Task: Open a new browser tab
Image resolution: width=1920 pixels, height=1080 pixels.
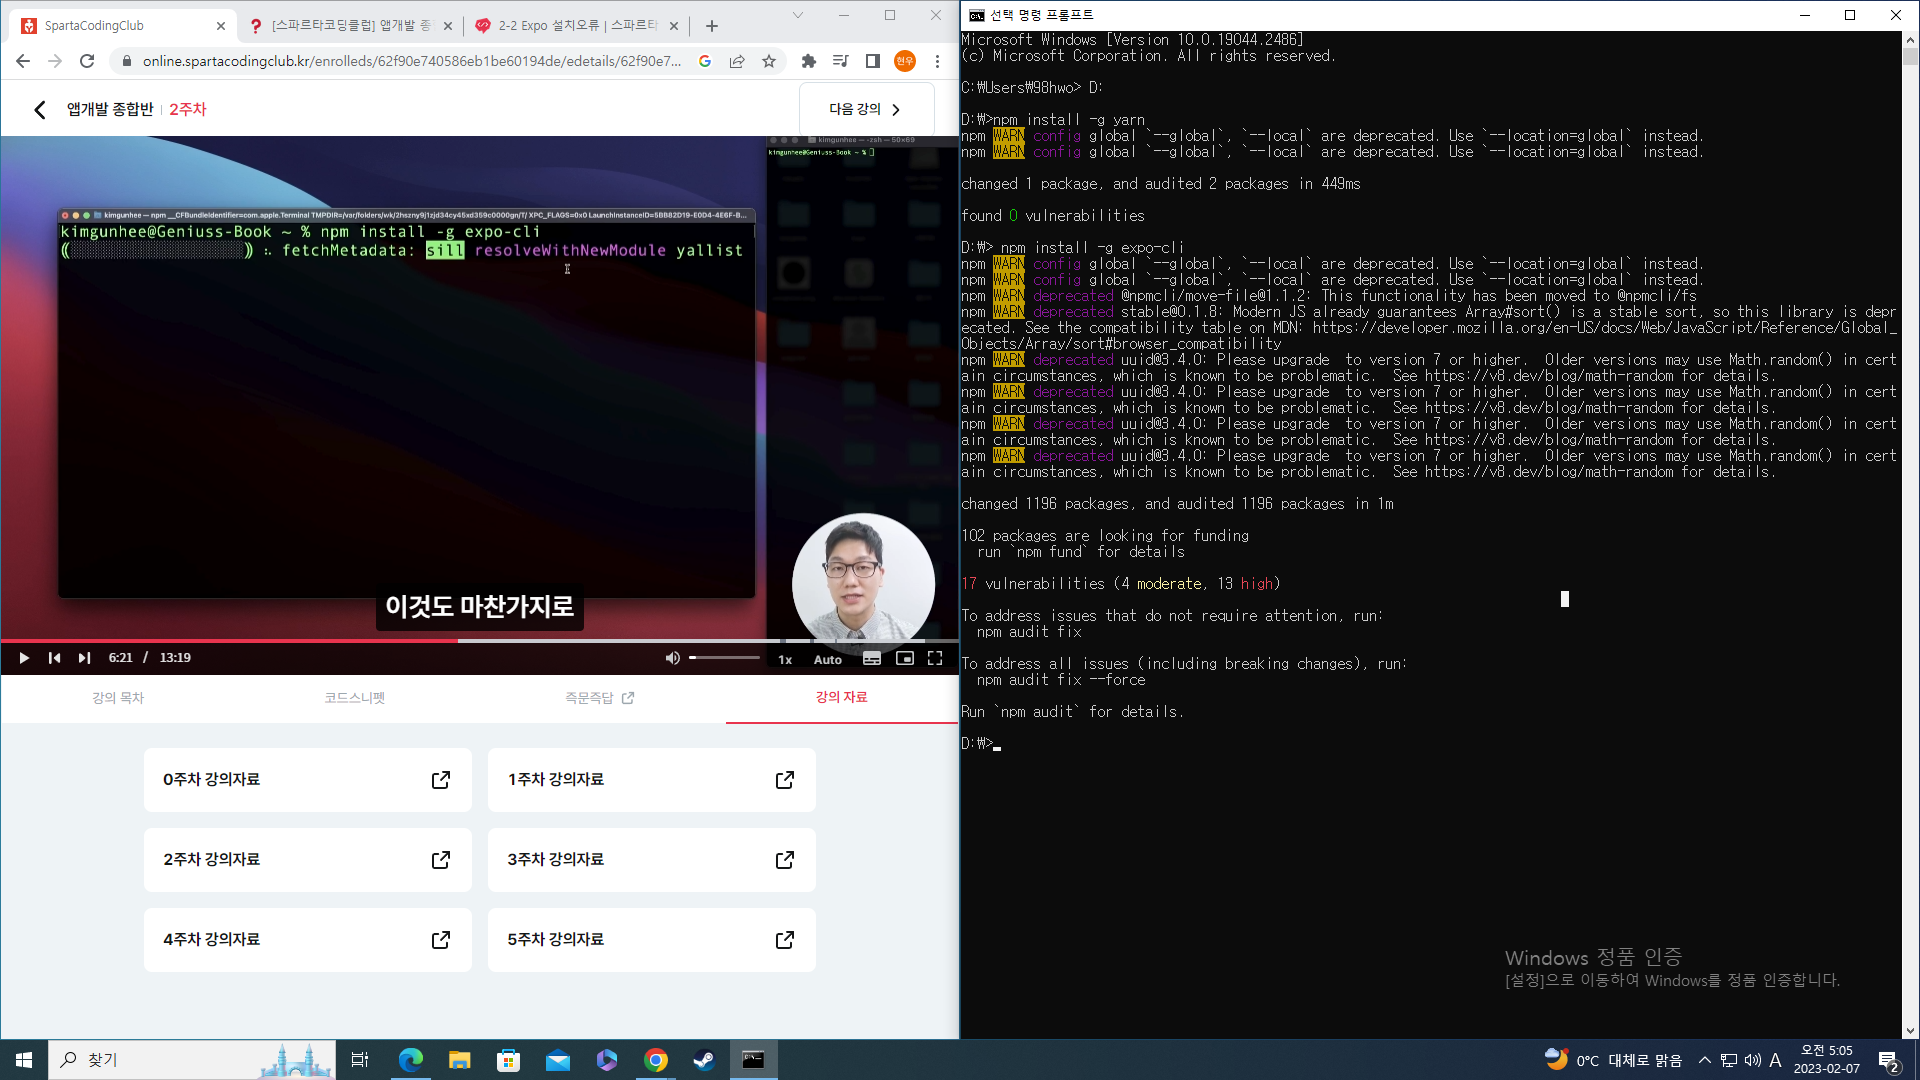Action: click(x=712, y=26)
